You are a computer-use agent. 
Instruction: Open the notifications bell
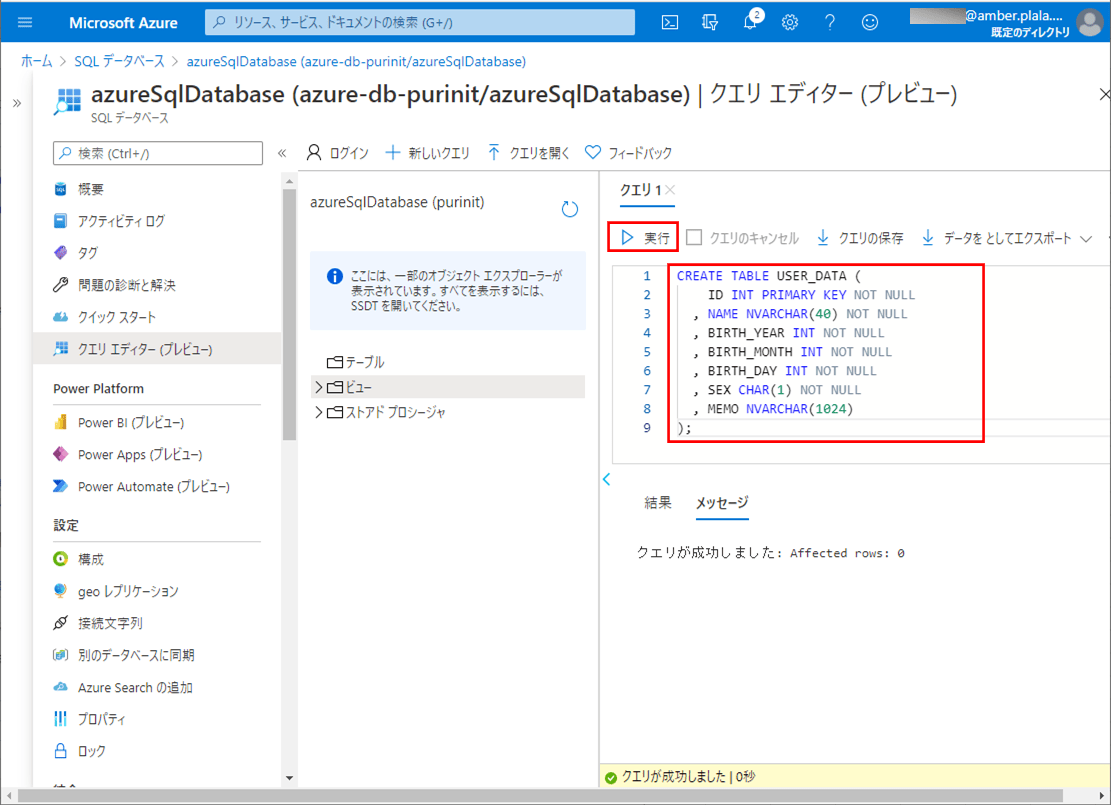(750, 23)
